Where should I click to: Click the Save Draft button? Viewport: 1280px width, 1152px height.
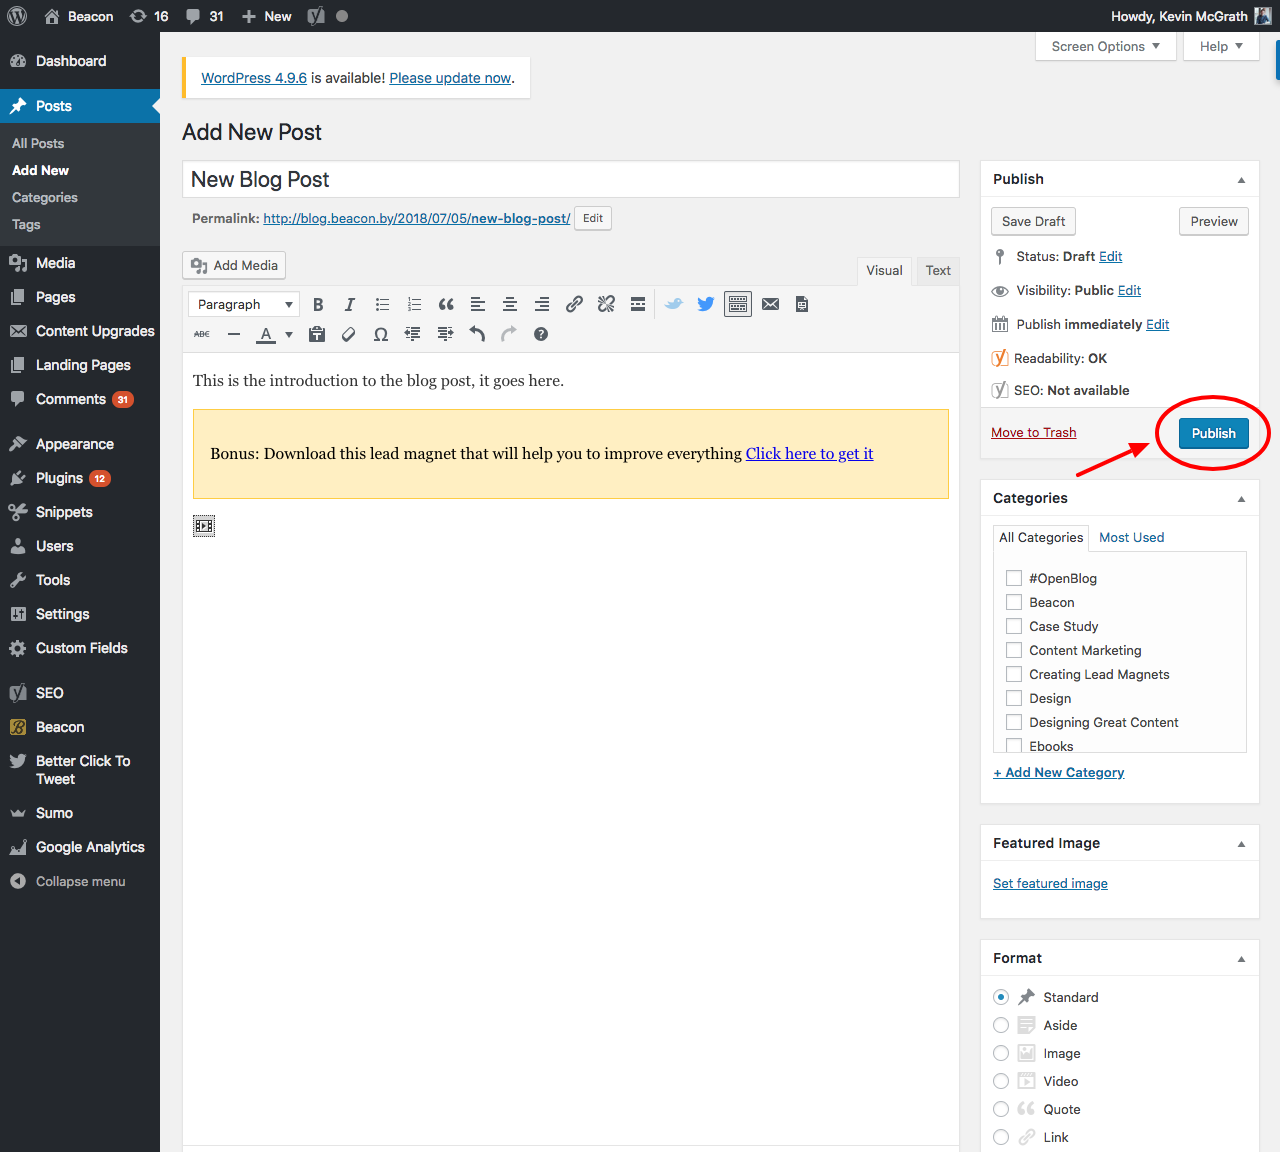click(1033, 221)
